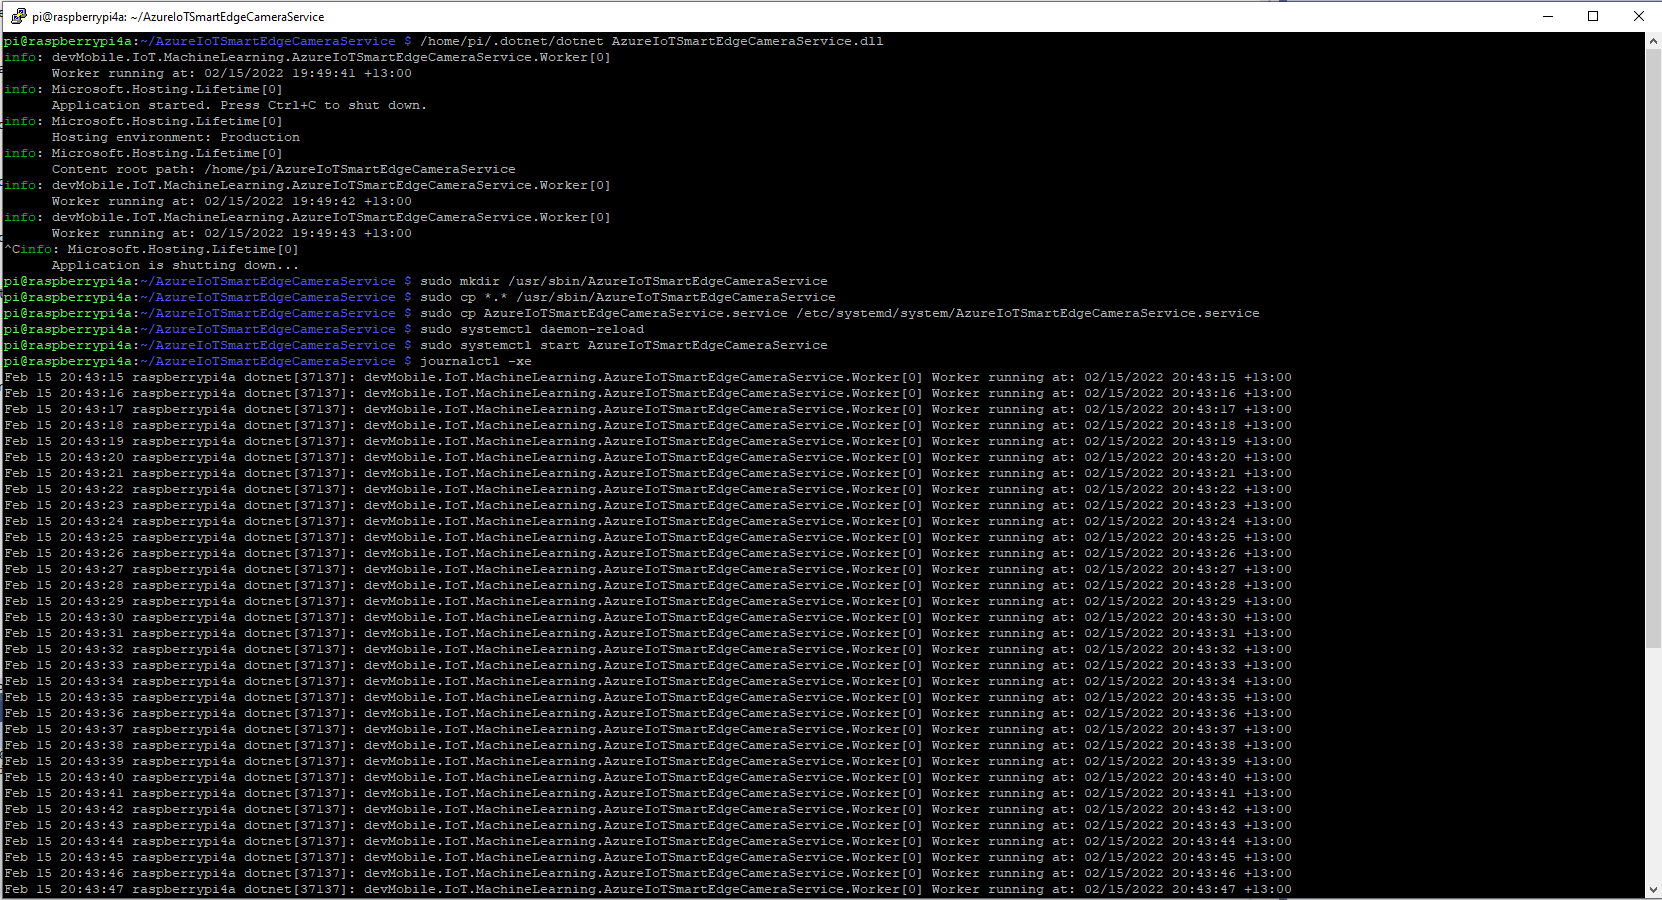Click 'Application started. Press Ctrl+C' log line

click(x=239, y=105)
